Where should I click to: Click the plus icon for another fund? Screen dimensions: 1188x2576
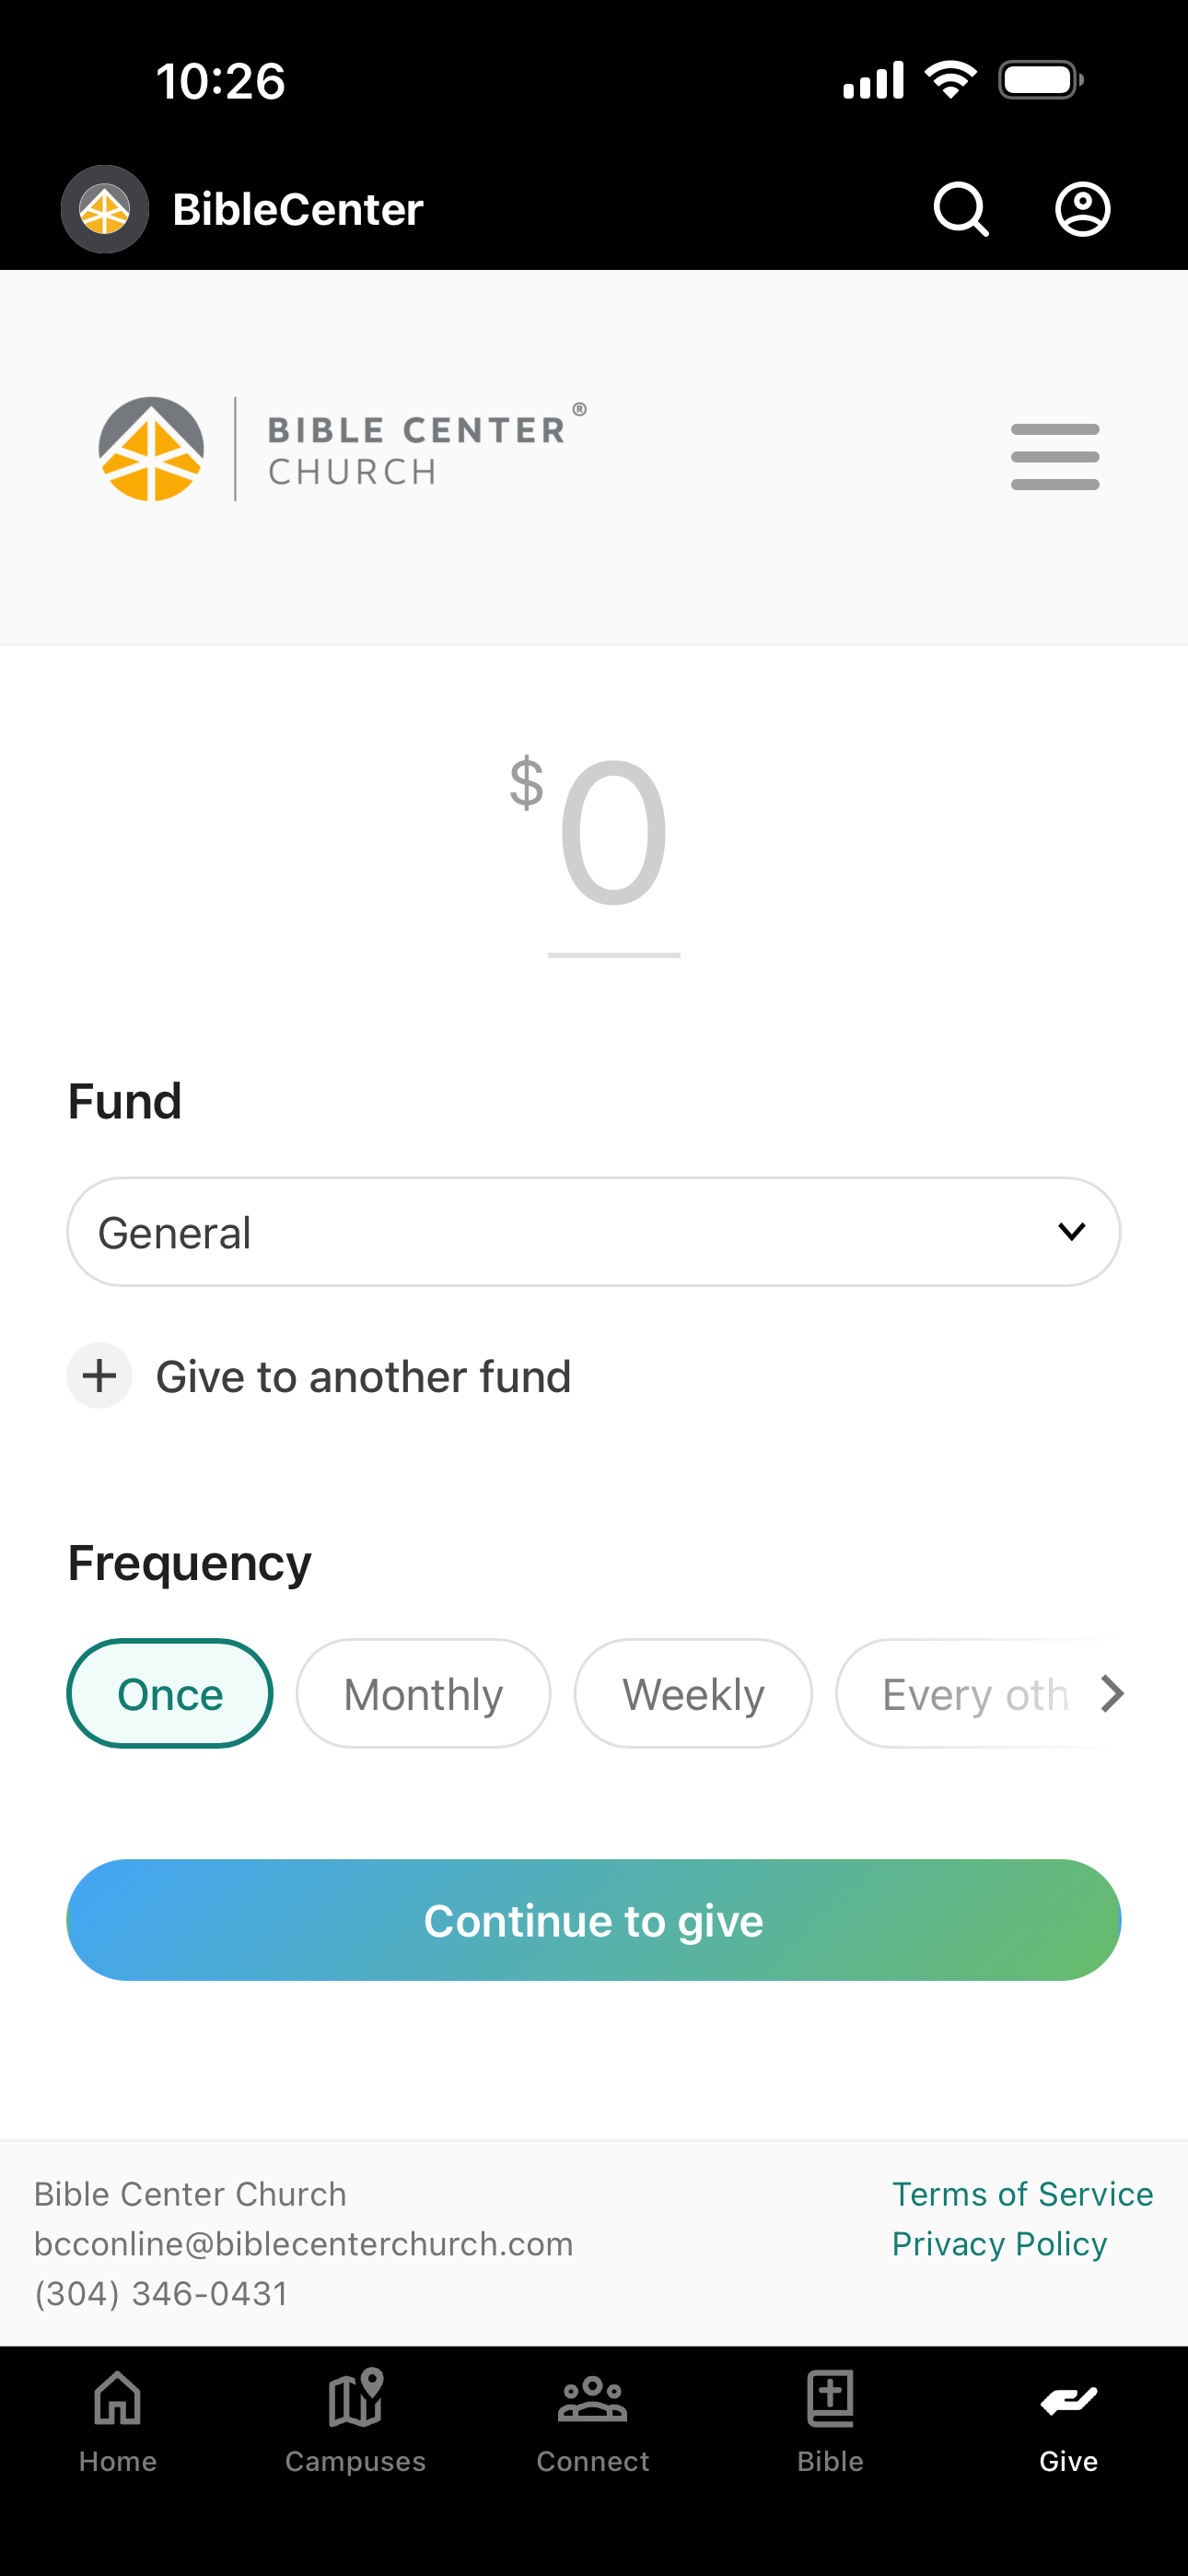pos(99,1376)
